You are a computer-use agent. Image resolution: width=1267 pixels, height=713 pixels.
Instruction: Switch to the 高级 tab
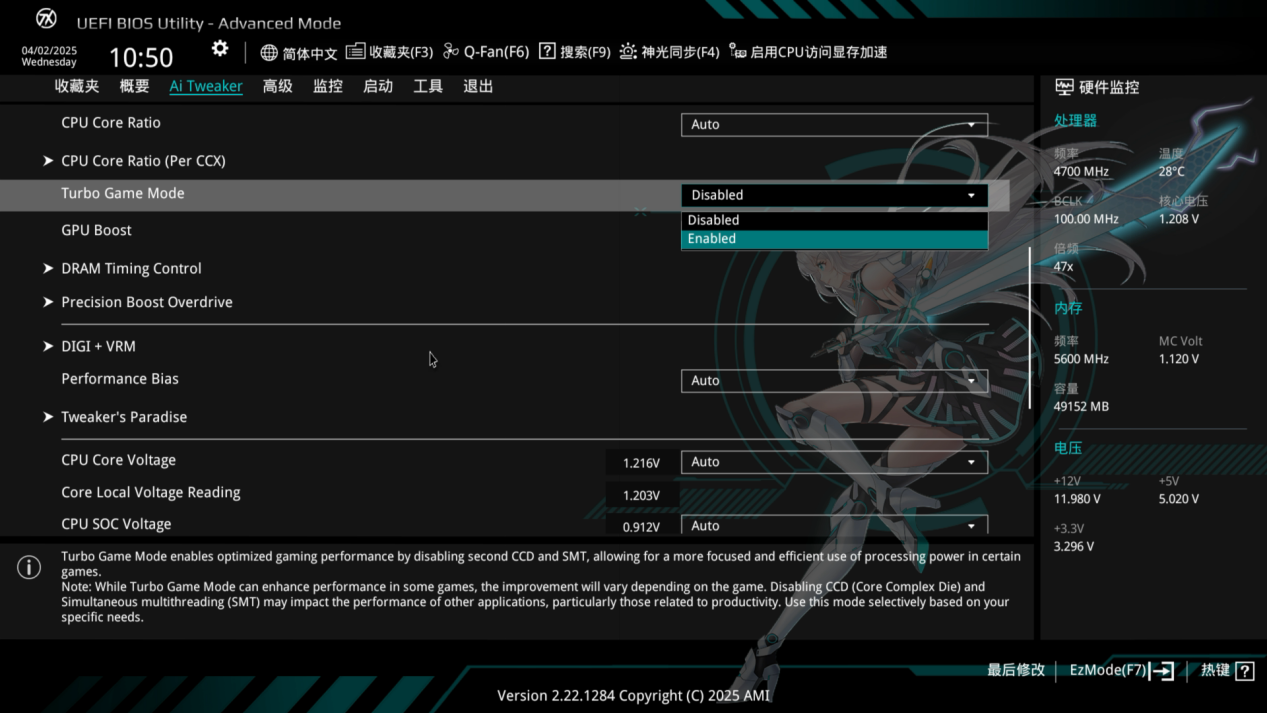277,86
